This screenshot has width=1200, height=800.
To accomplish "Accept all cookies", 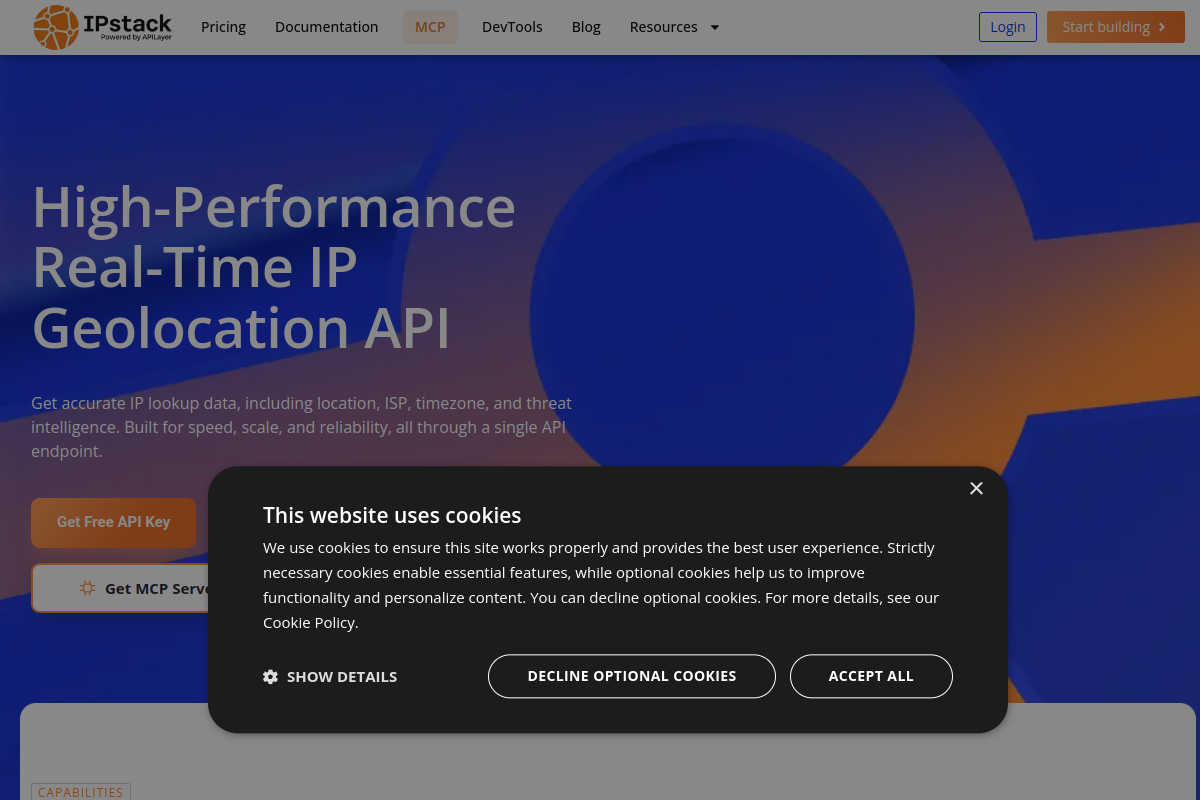I will pyautogui.click(x=871, y=676).
